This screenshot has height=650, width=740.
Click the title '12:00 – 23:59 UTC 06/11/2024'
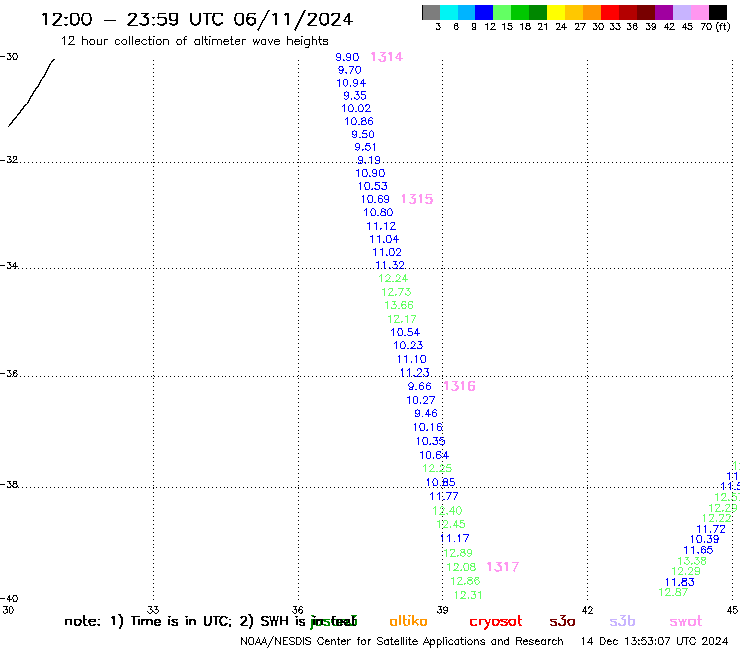tap(197, 20)
